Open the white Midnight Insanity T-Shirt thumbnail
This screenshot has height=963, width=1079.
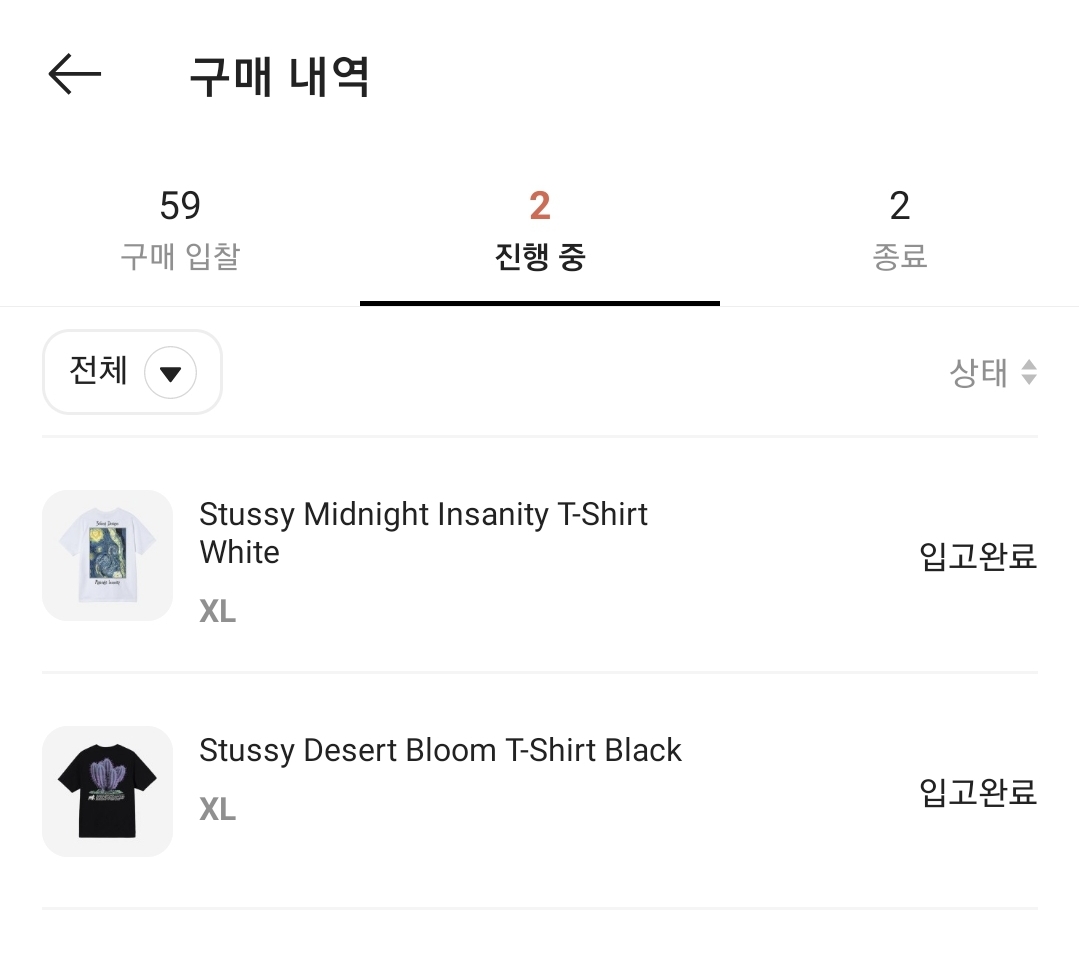[x=107, y=555]
